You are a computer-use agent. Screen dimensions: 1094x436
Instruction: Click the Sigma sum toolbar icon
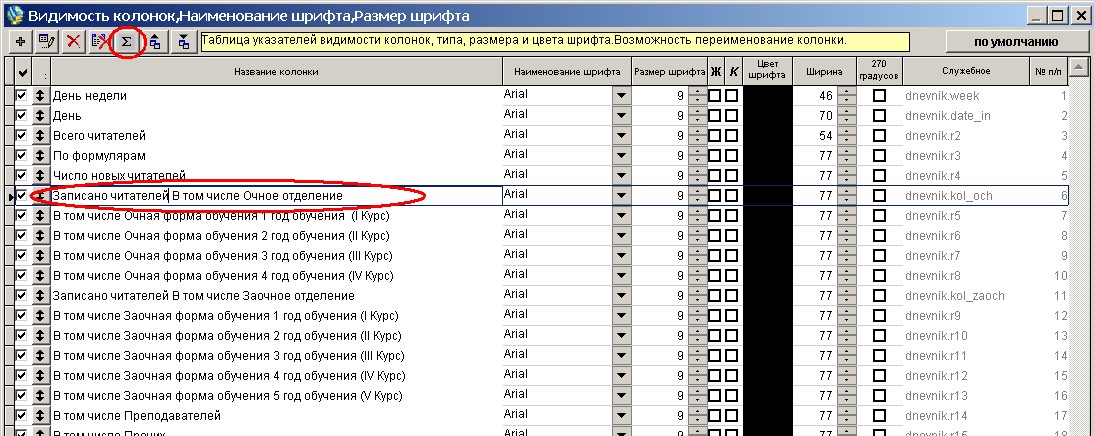coord(126,42)
